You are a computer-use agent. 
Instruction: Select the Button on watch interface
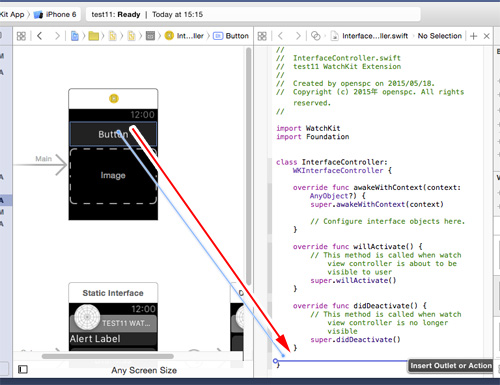click(113, 134)
